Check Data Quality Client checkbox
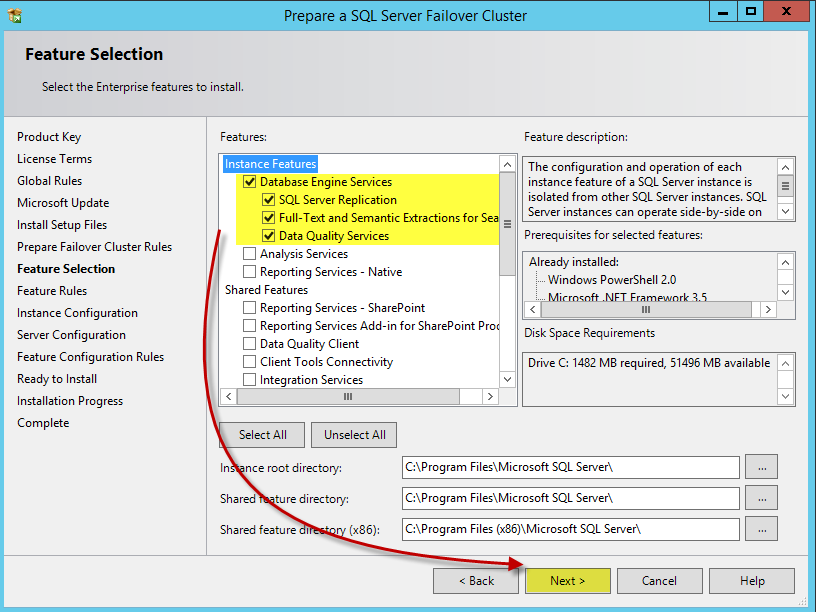The image size is (816, 612). tap(250, 344)
